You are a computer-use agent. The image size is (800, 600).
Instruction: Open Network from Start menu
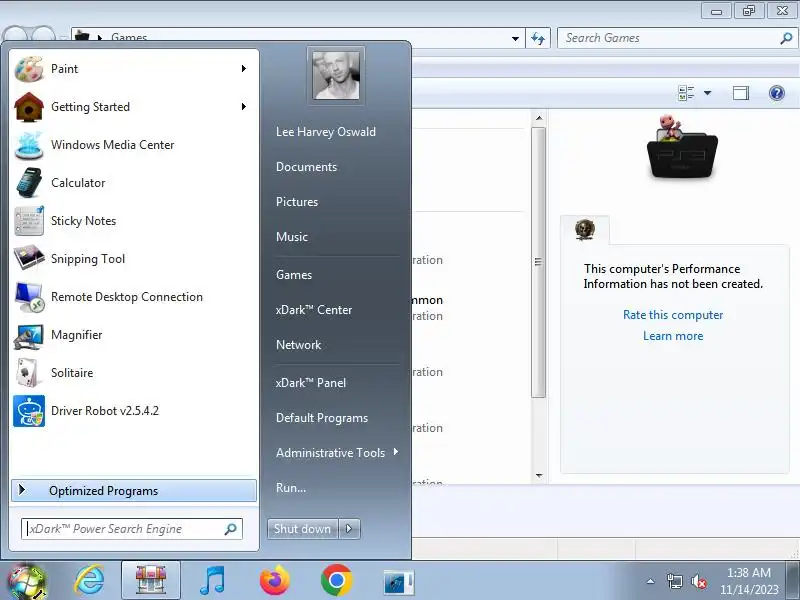(298, 345)
